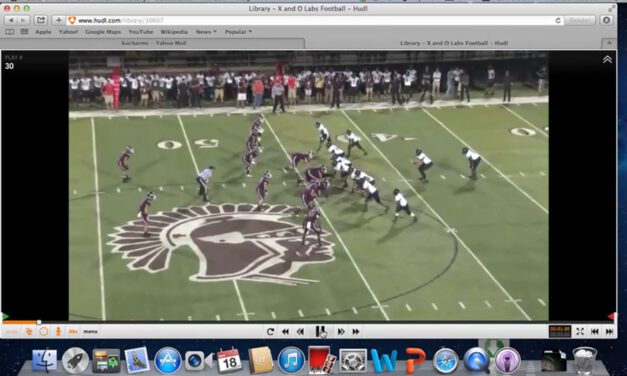The height and width of the screenshot is (376, 627).
Task: Open the Yahoo! bookmark
Action: click(68, 32)
